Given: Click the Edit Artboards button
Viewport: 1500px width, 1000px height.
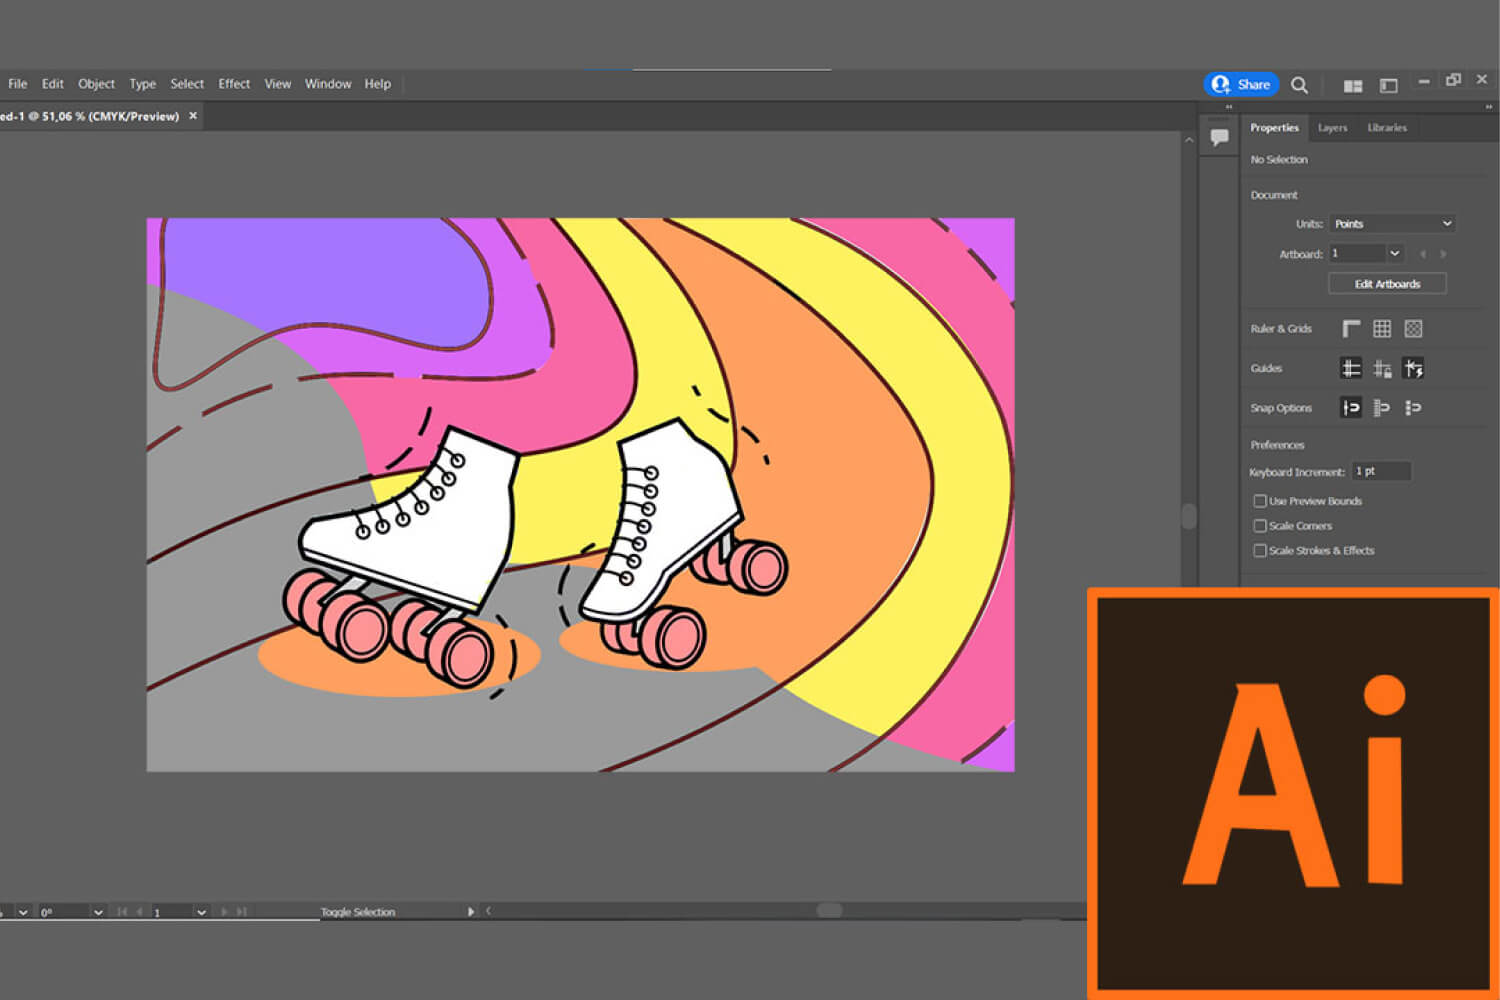Looking at the screenshot, I should [1387, 284].
